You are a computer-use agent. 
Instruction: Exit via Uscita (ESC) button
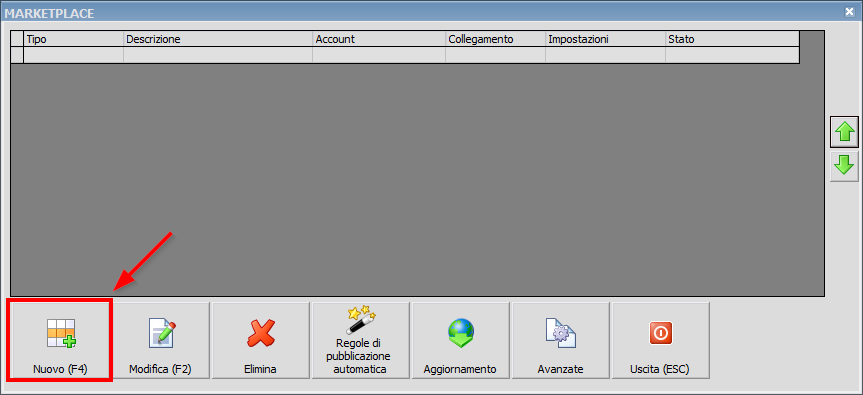660,340
